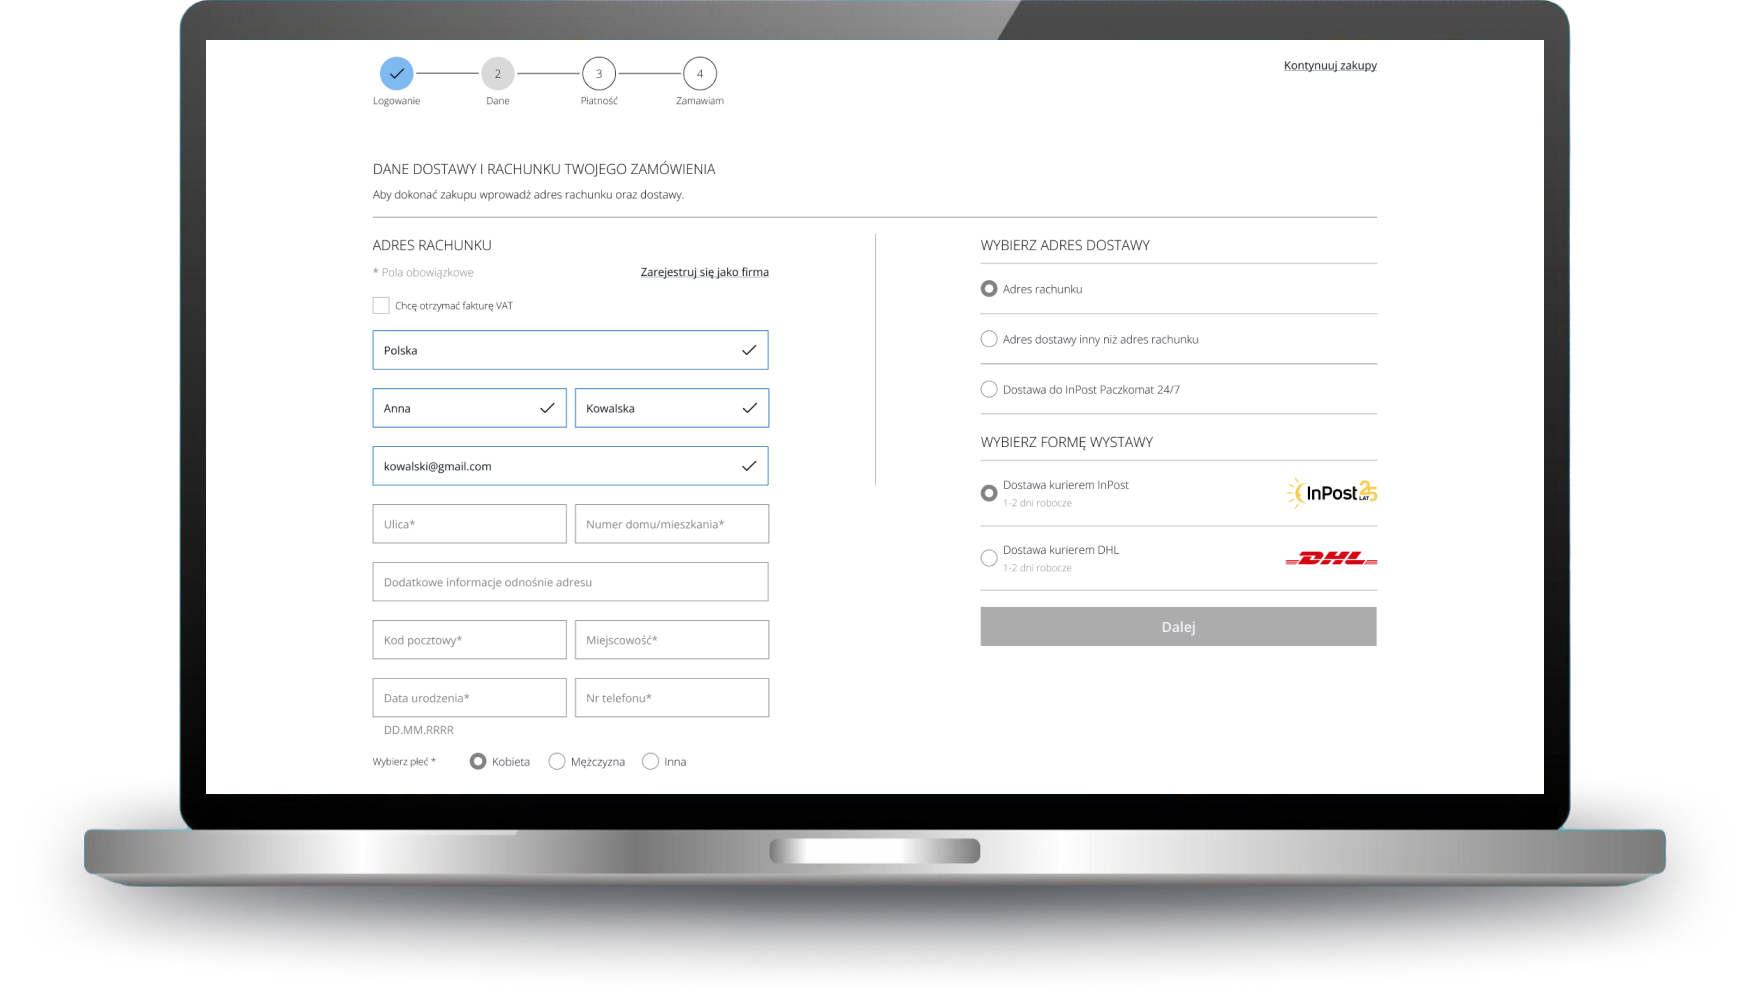Click checkmark icon in the email field

click(749, 466)
